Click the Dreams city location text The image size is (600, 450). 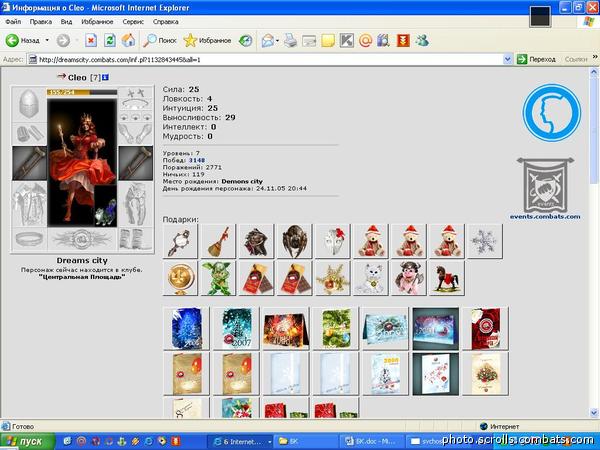82,261
